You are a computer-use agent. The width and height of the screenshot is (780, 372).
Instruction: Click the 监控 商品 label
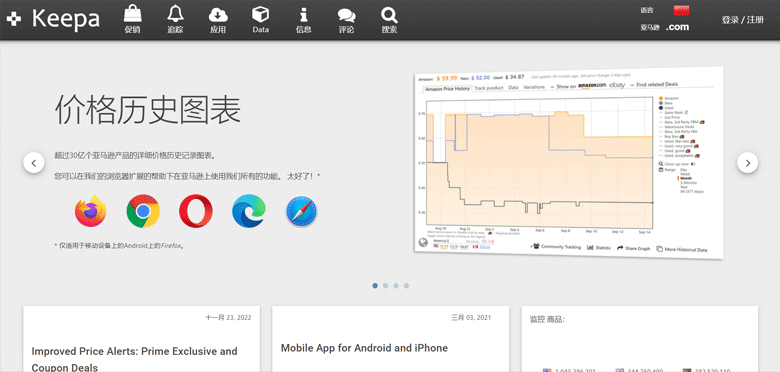pyautogui.click(x=547, y=319)
